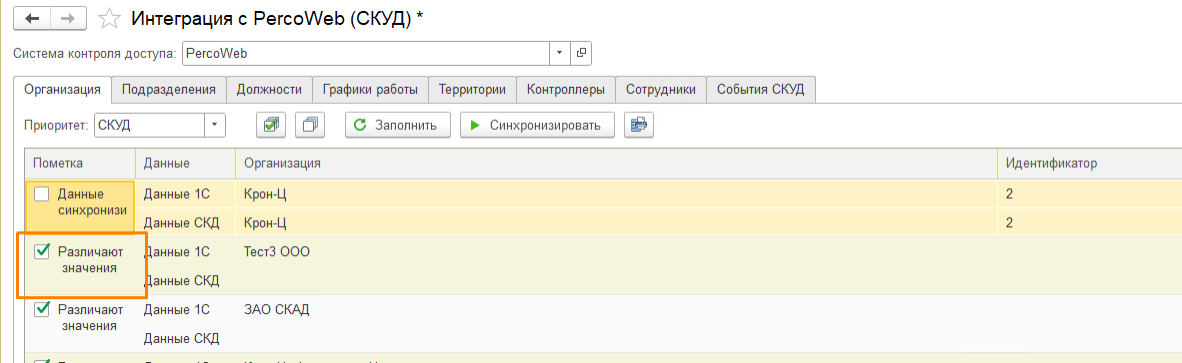Open PercoWeb record via open-form icon
The width and height of the screenshot is (1182, 363).
(x=581, y=53)
